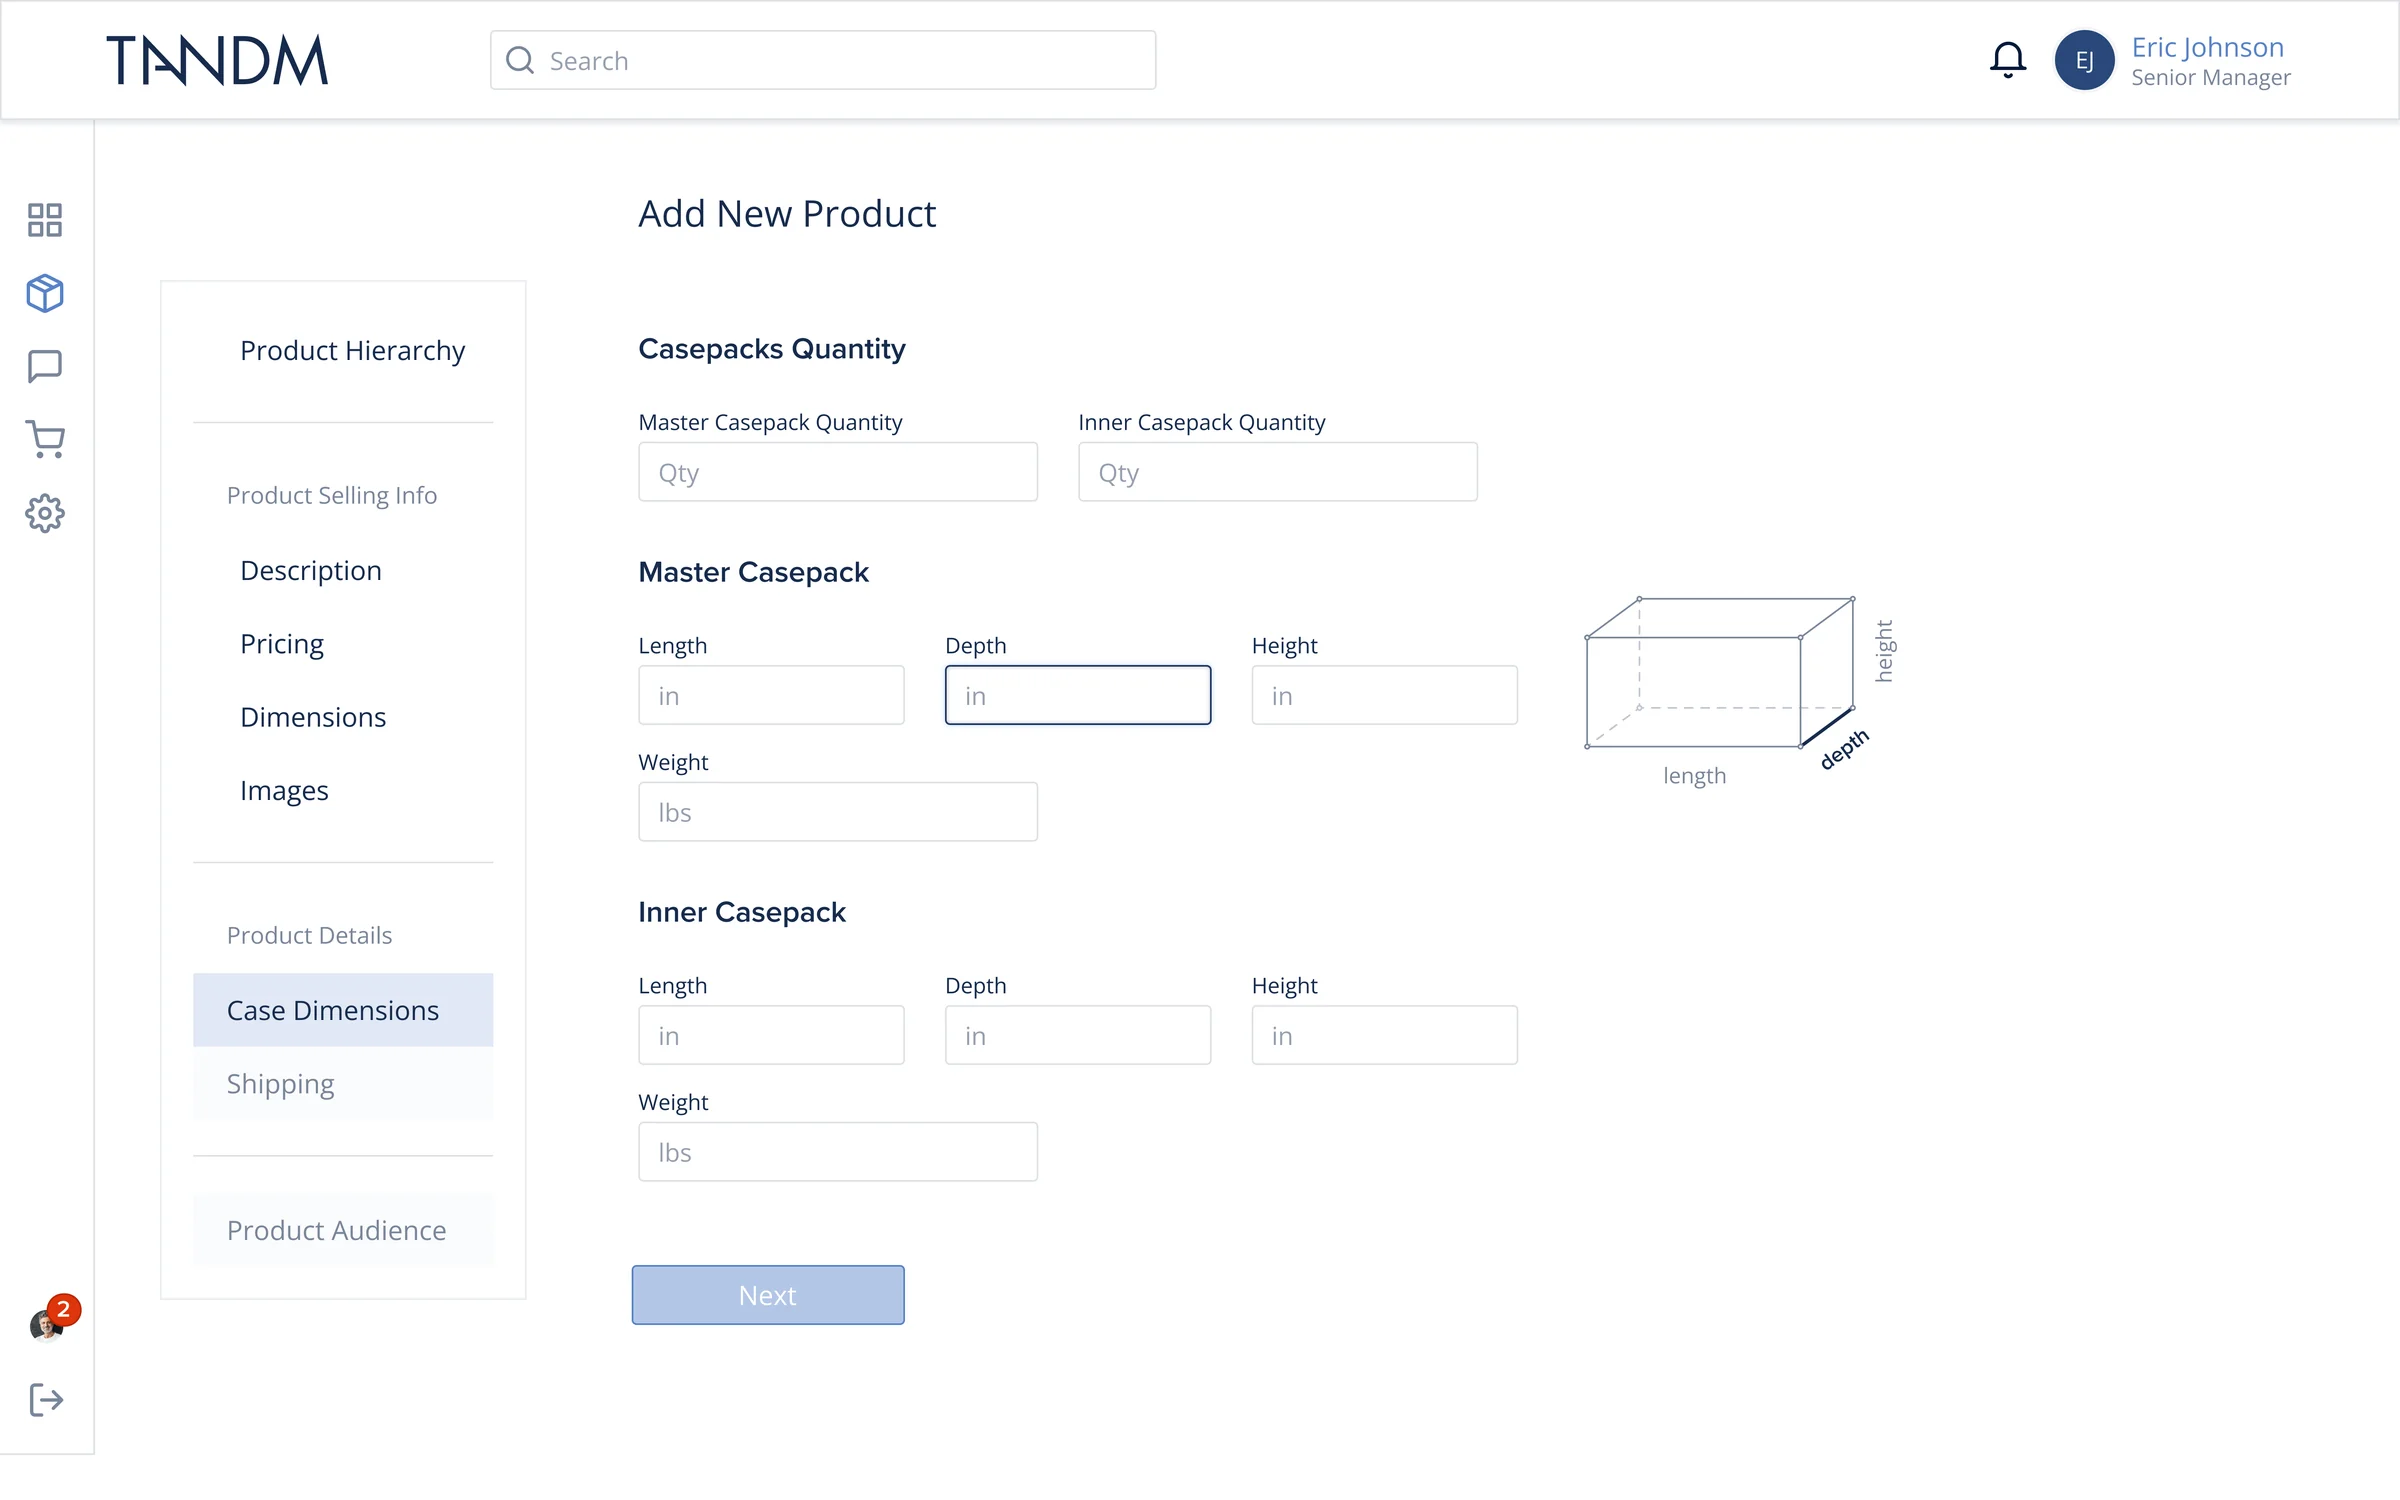The width and height of the screenshot is (2400, 1500).
Task: Click the TANDM logo
Action: [x=217, y=60]
